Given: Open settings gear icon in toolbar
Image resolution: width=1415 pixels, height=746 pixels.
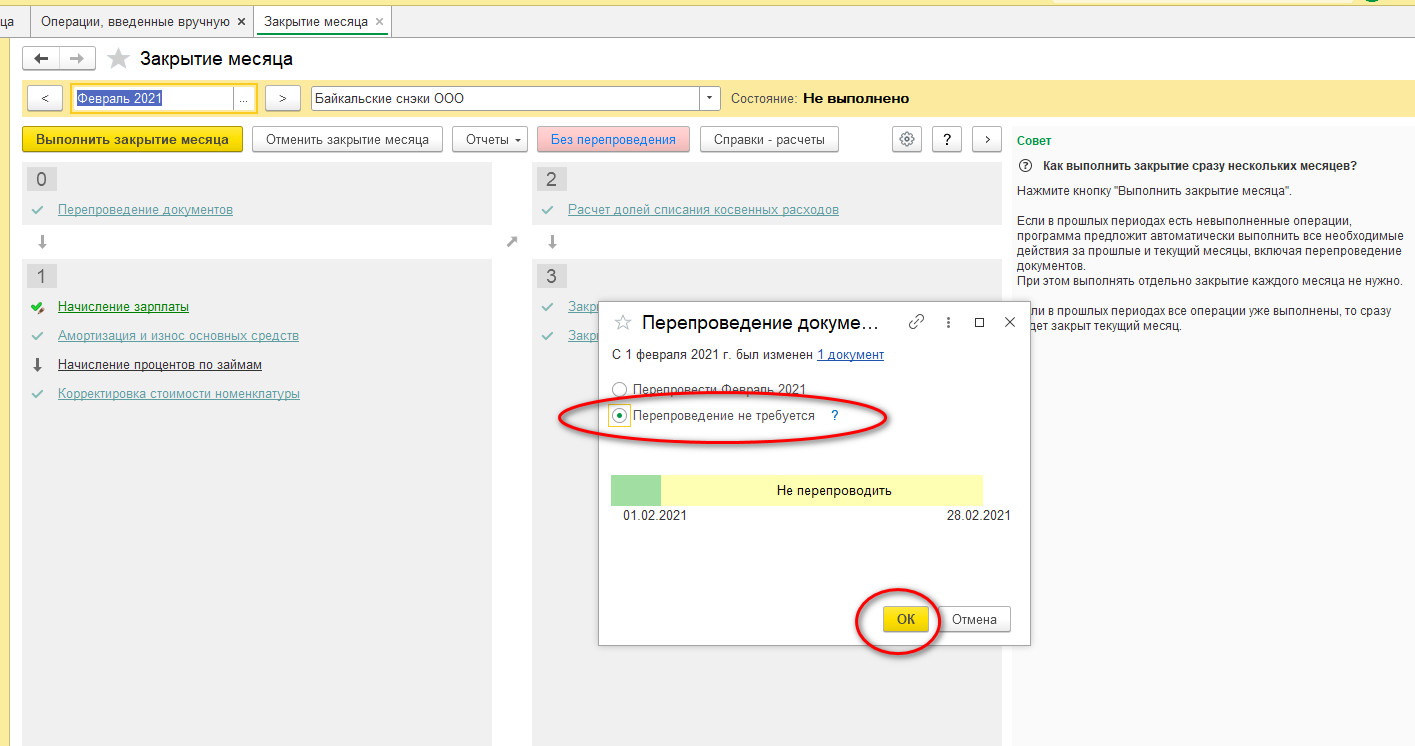Looking at the screenshot, I should 907,139.
